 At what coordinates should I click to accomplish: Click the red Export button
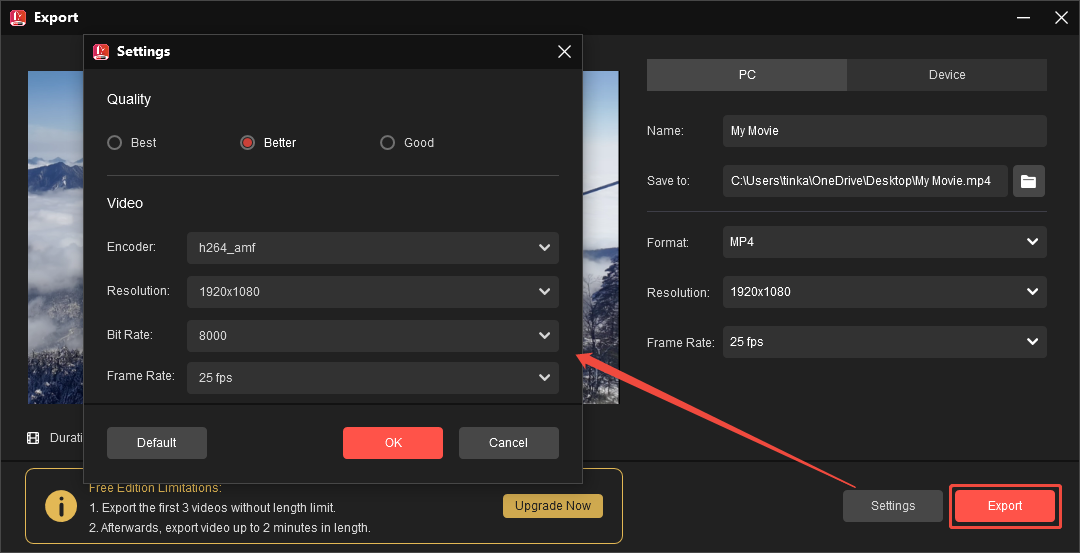coord(1005,505)
